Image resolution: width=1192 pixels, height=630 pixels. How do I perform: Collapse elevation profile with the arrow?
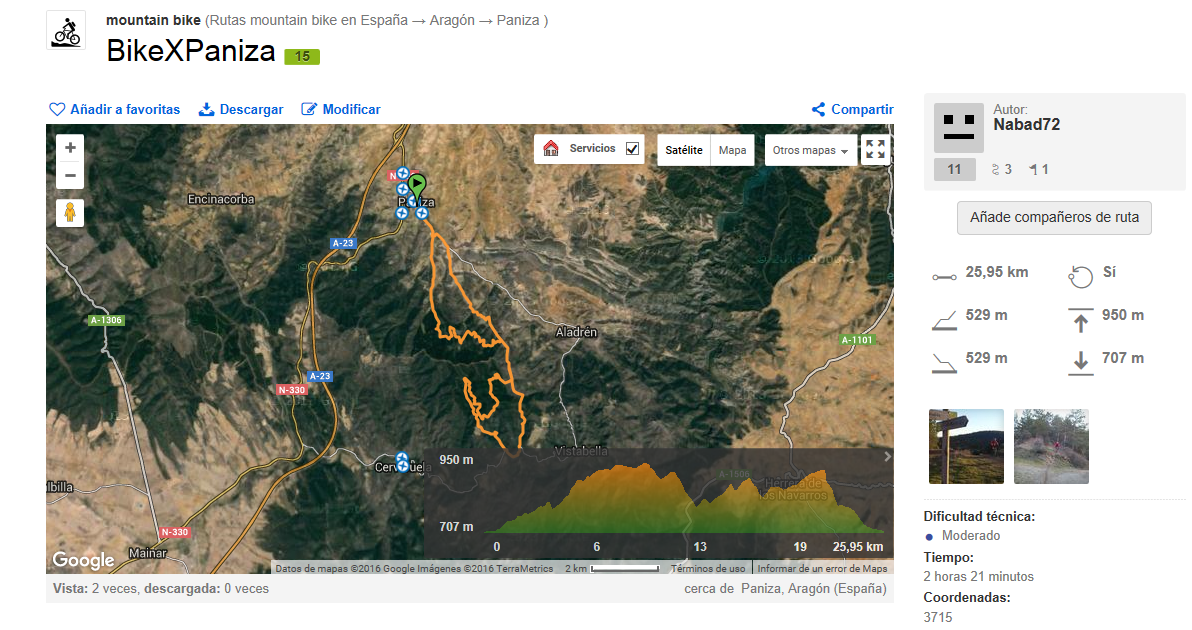point(886,457)
